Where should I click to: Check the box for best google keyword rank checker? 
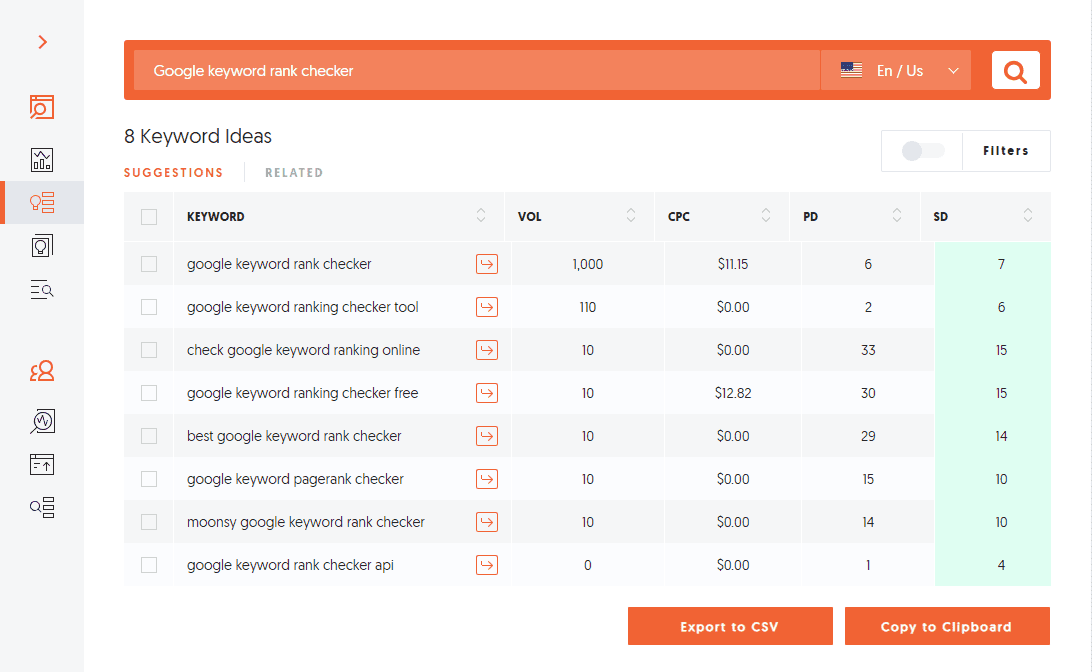(149, 436)
